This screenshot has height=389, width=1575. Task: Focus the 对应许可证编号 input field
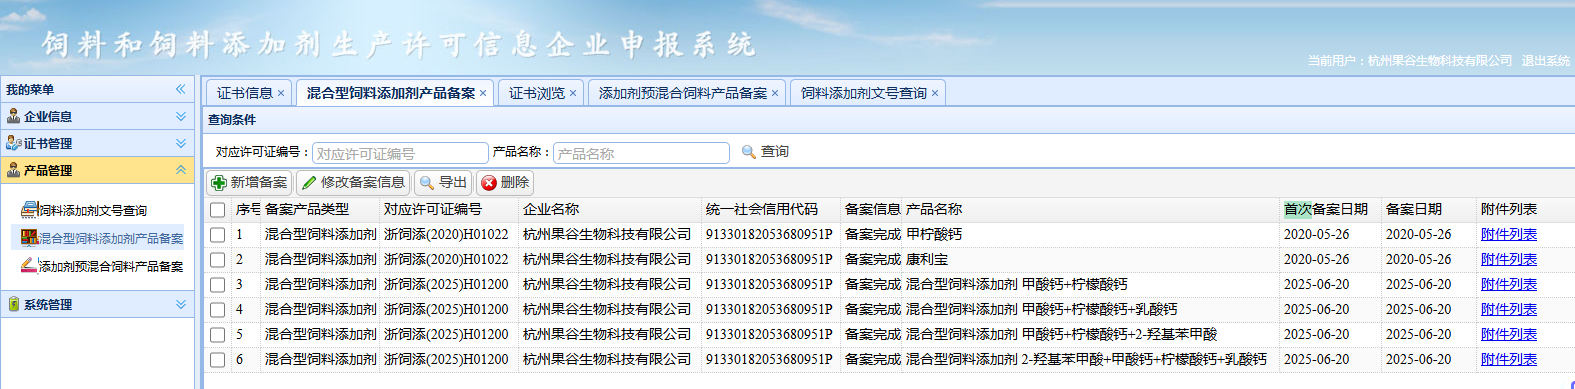(x=400, y=153)
